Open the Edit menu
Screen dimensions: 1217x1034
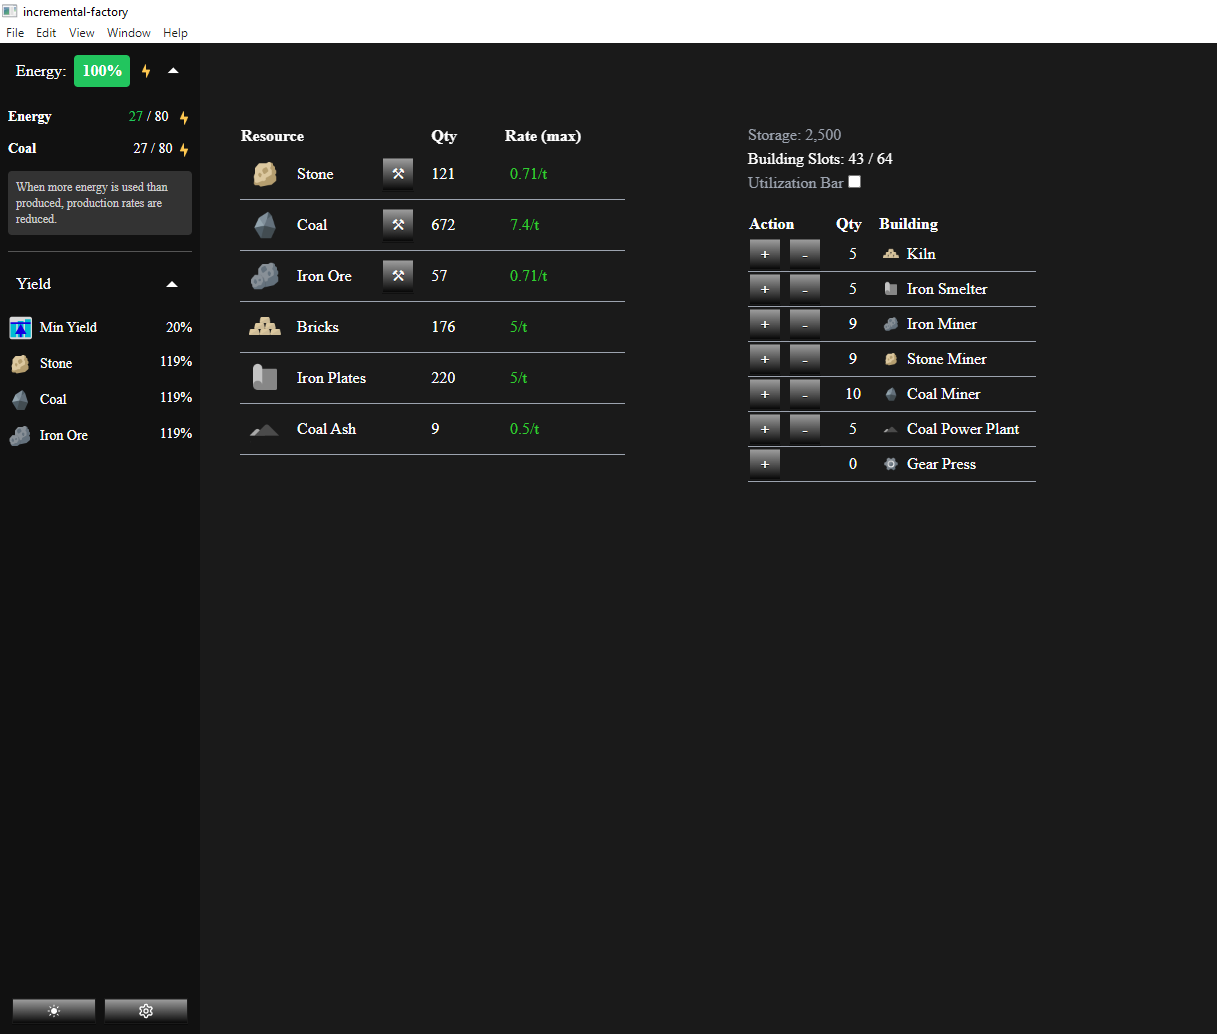coord(46,33)
